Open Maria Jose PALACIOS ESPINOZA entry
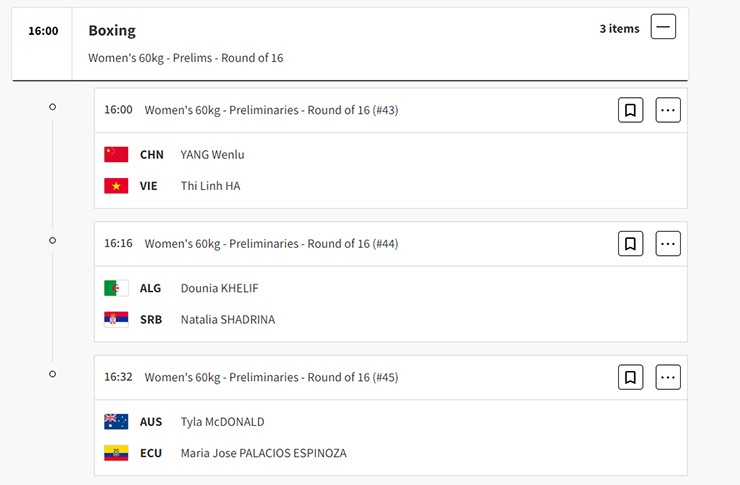The width and height of the screenshot is (740, 485). pos(263,453)
